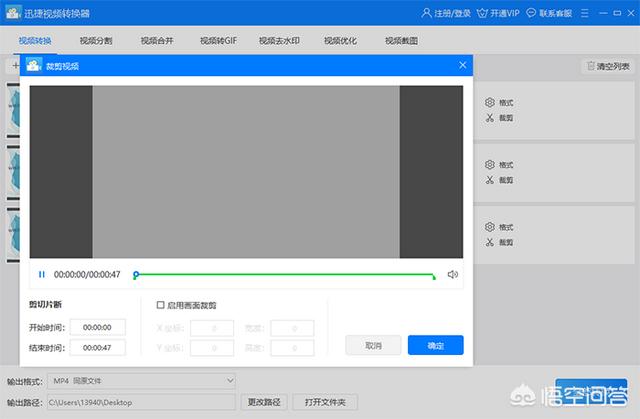Screen dimensions: 640x419
Task: Enable the 启用画面裁剪 checkbox
Action: pyautogui.click(x=160, y=305)
